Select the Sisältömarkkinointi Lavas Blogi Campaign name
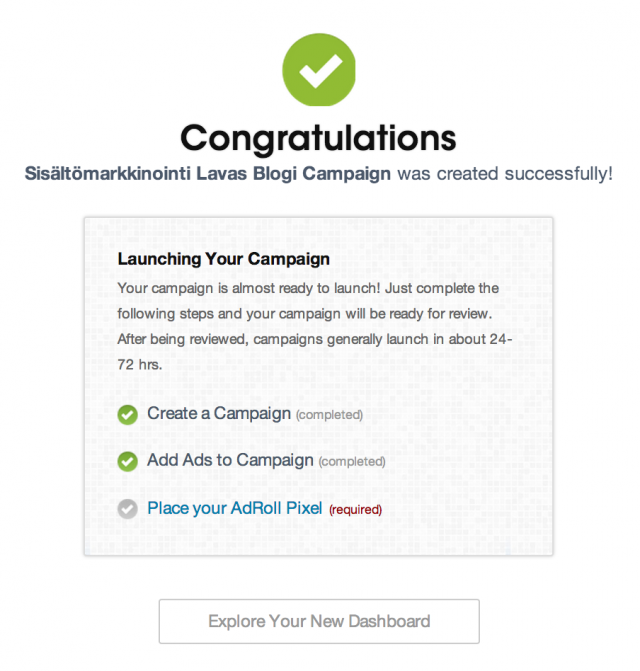640x671 pixels. [208, 173]
